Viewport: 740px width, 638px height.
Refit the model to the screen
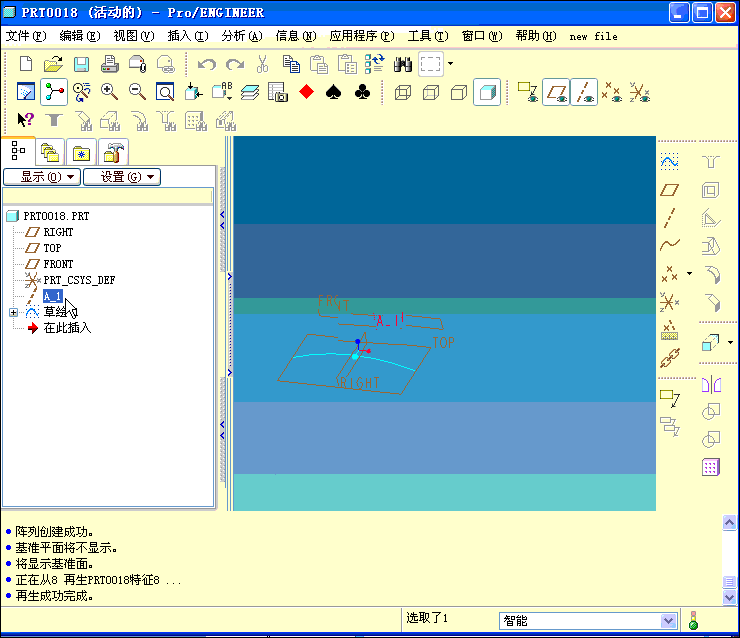pyautogui.click(x=165, y=92)
